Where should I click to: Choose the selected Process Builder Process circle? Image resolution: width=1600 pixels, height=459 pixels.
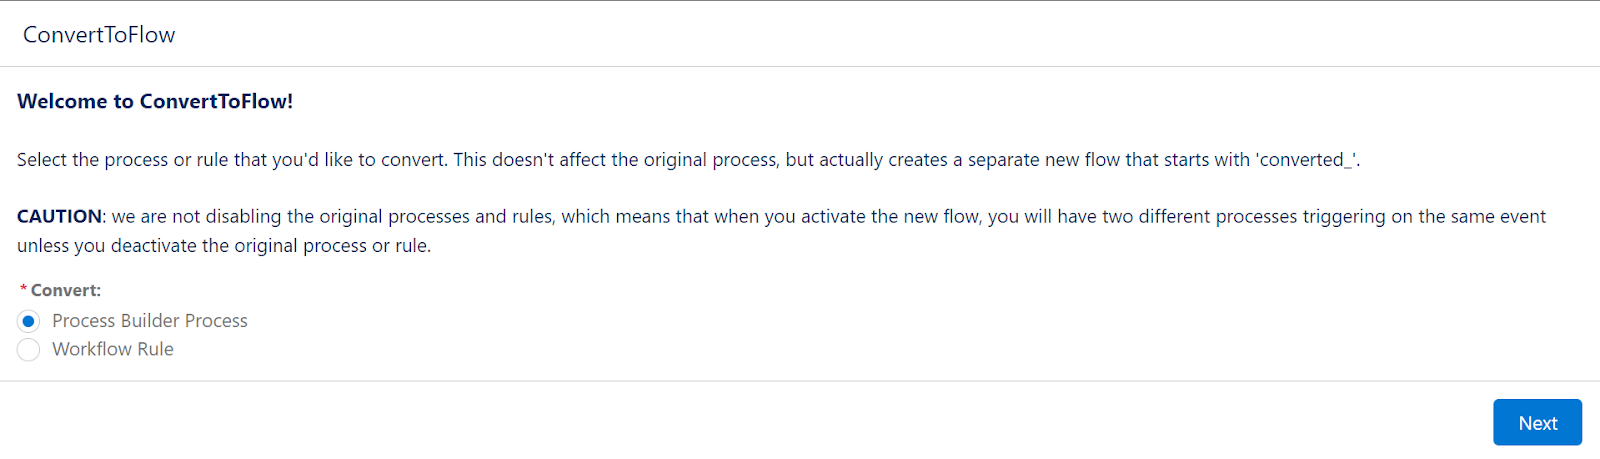point(28,321)
